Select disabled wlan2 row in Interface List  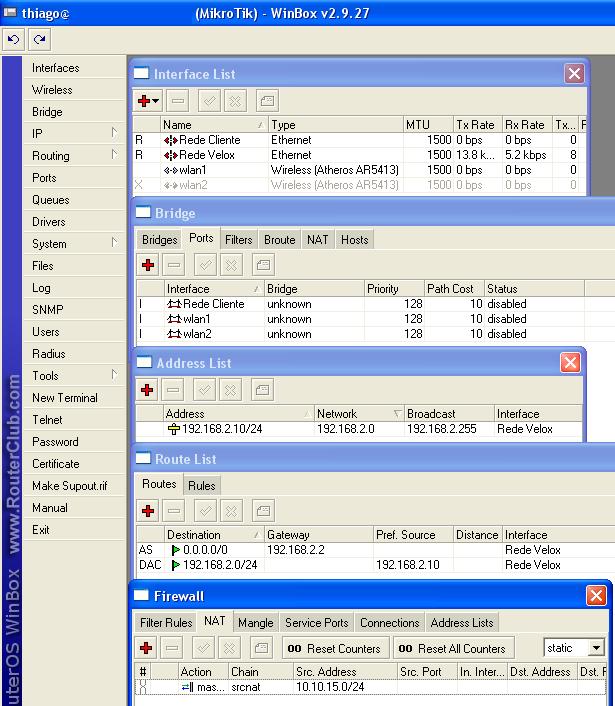(359, 185)
